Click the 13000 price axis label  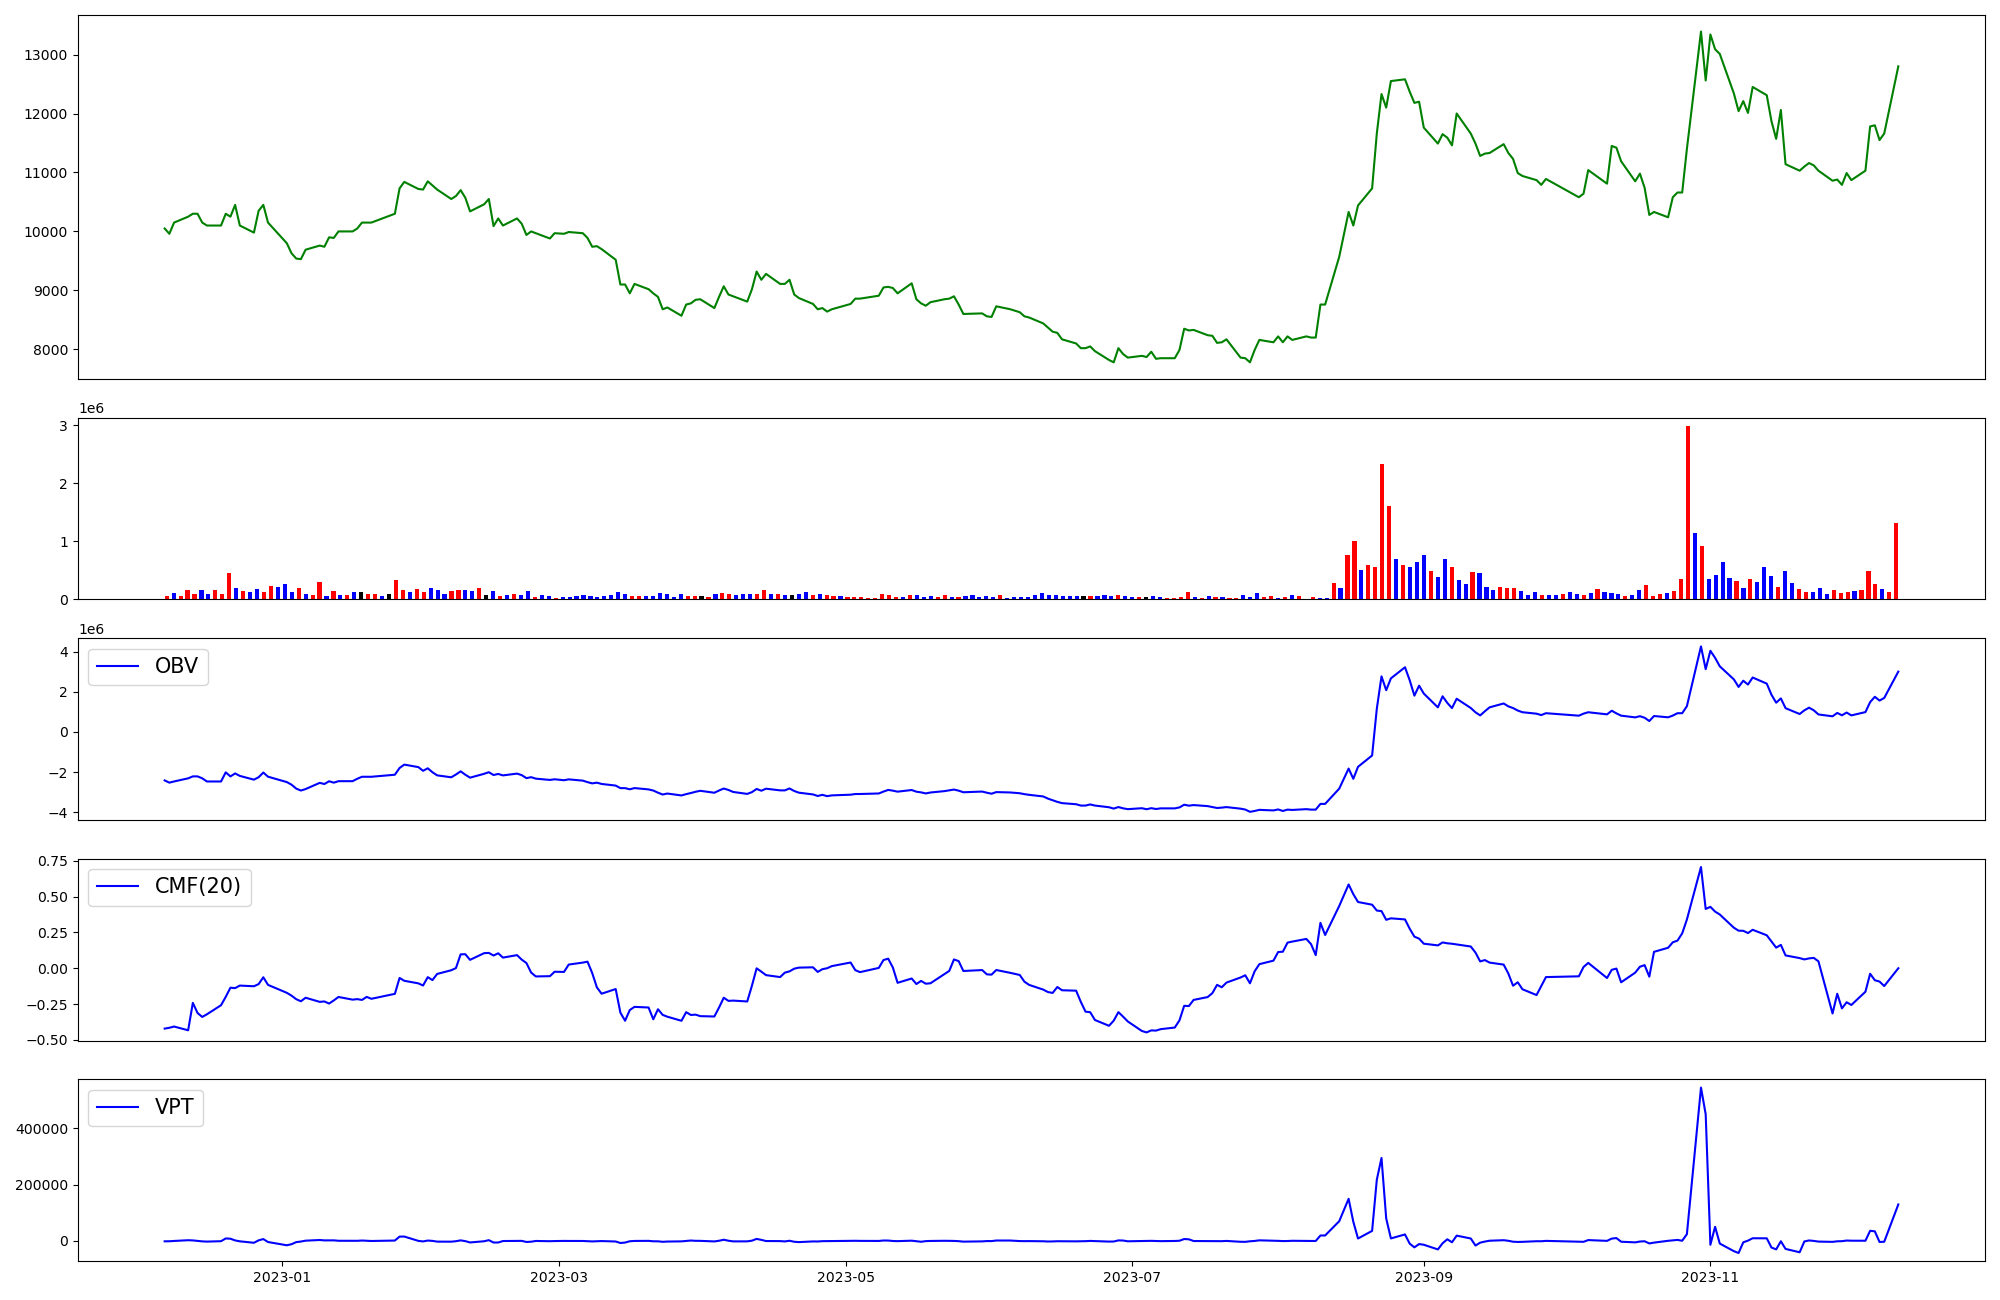[45, 55]
